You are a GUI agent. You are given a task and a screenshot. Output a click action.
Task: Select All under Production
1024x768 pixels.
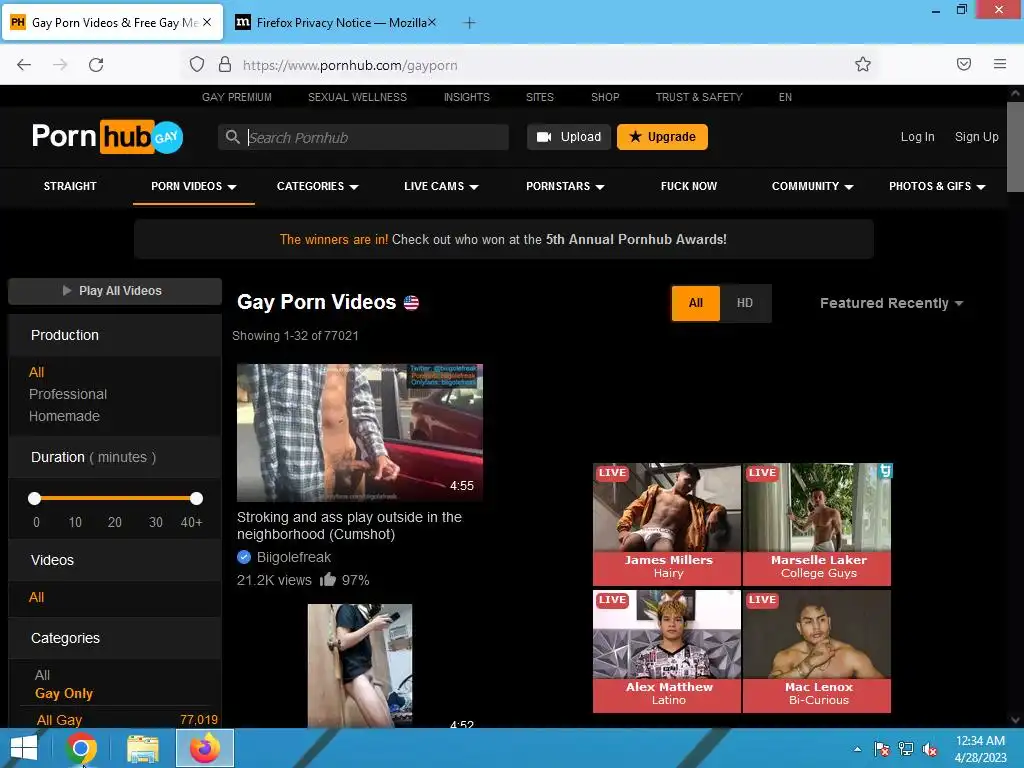point(37,372)
